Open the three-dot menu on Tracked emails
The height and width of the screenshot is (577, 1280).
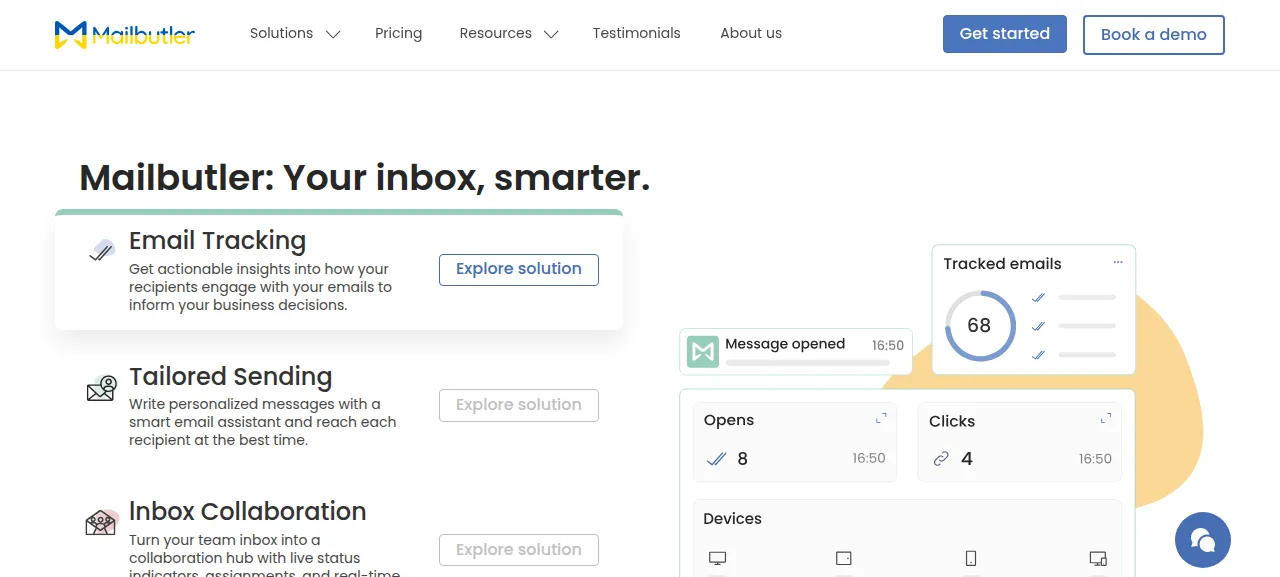[x=1118, y=263]
